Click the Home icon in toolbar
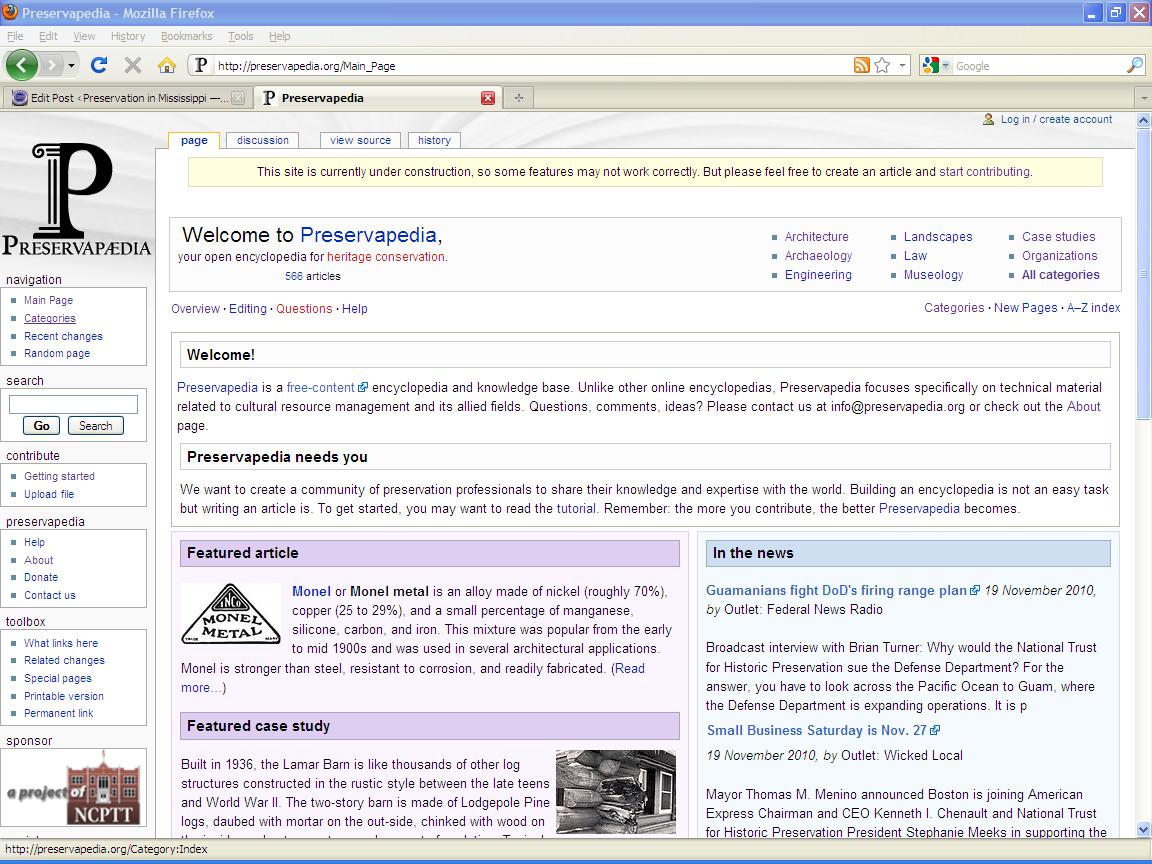1152x864 pixels. [x=166, y=65]
